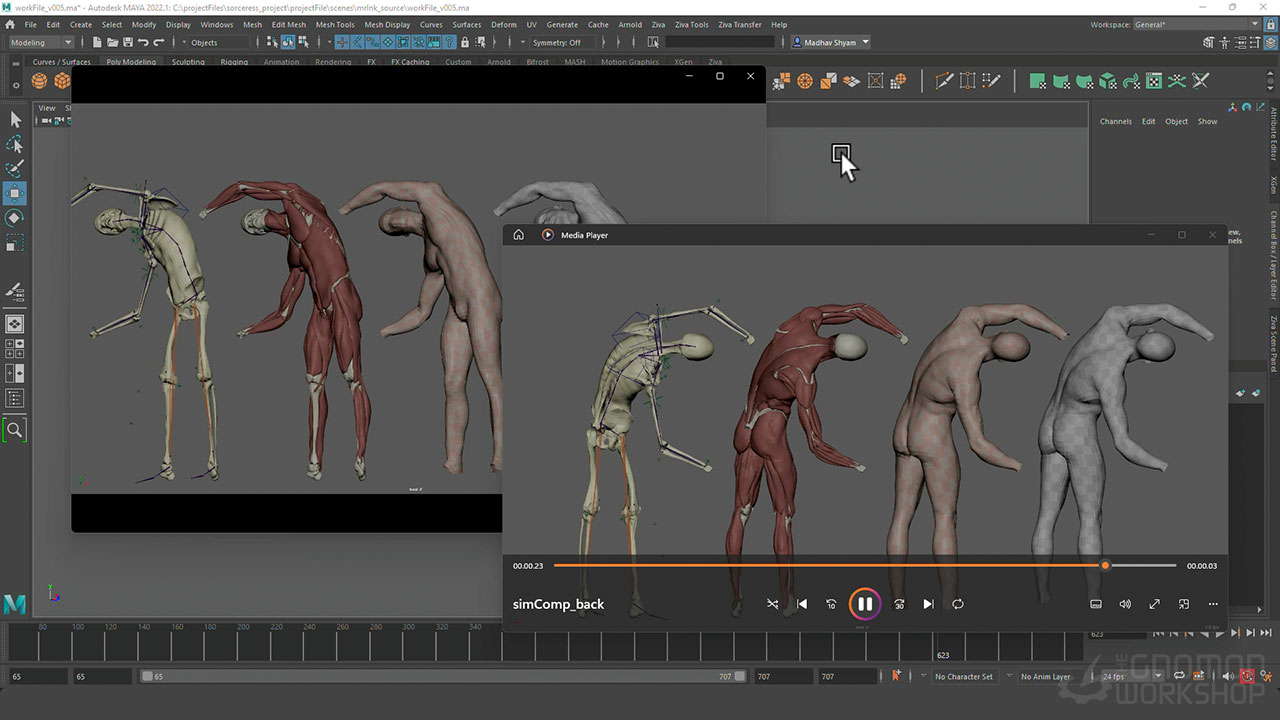Click the Media Player seek bar handle
The image size is (1280, 720).
(1105, 566)
